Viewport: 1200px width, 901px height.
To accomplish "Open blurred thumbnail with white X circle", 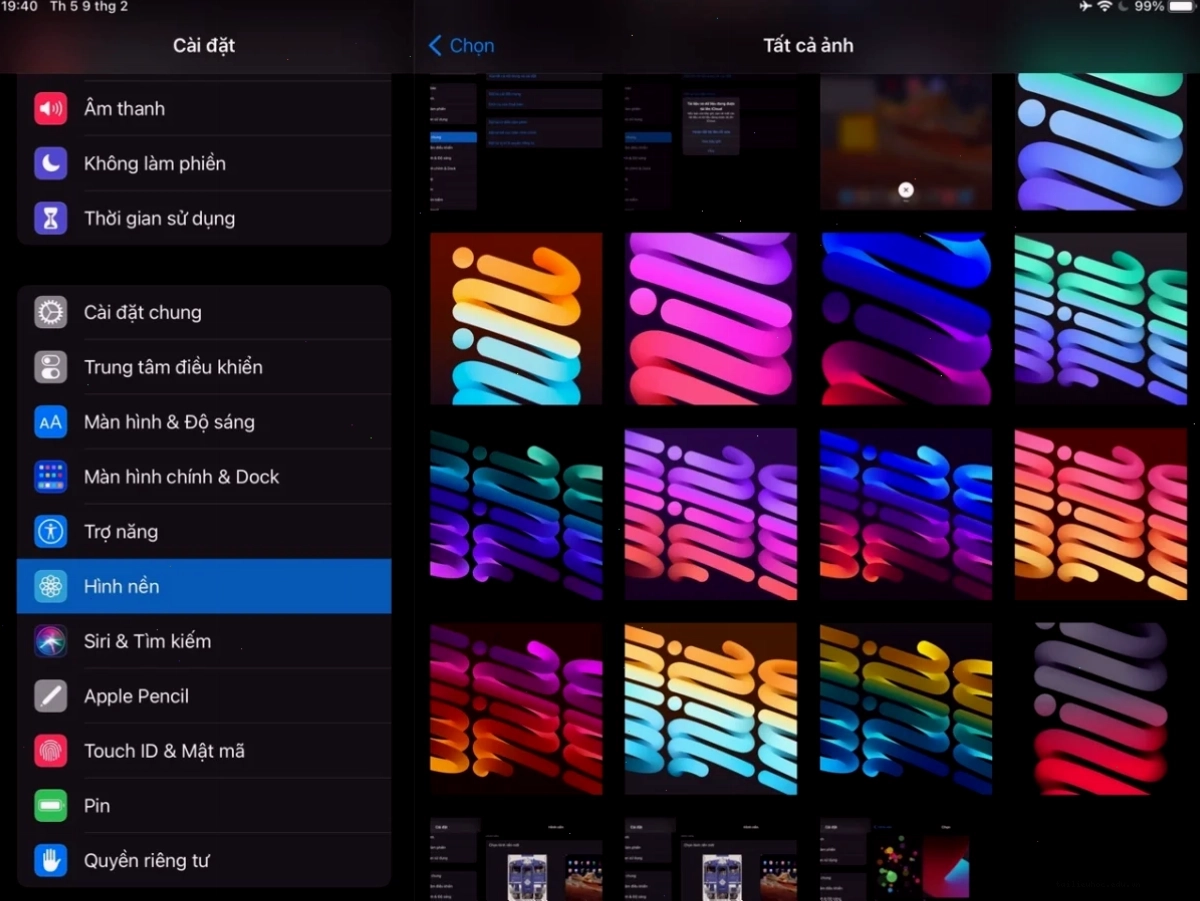I will click(x=906, y=141).
